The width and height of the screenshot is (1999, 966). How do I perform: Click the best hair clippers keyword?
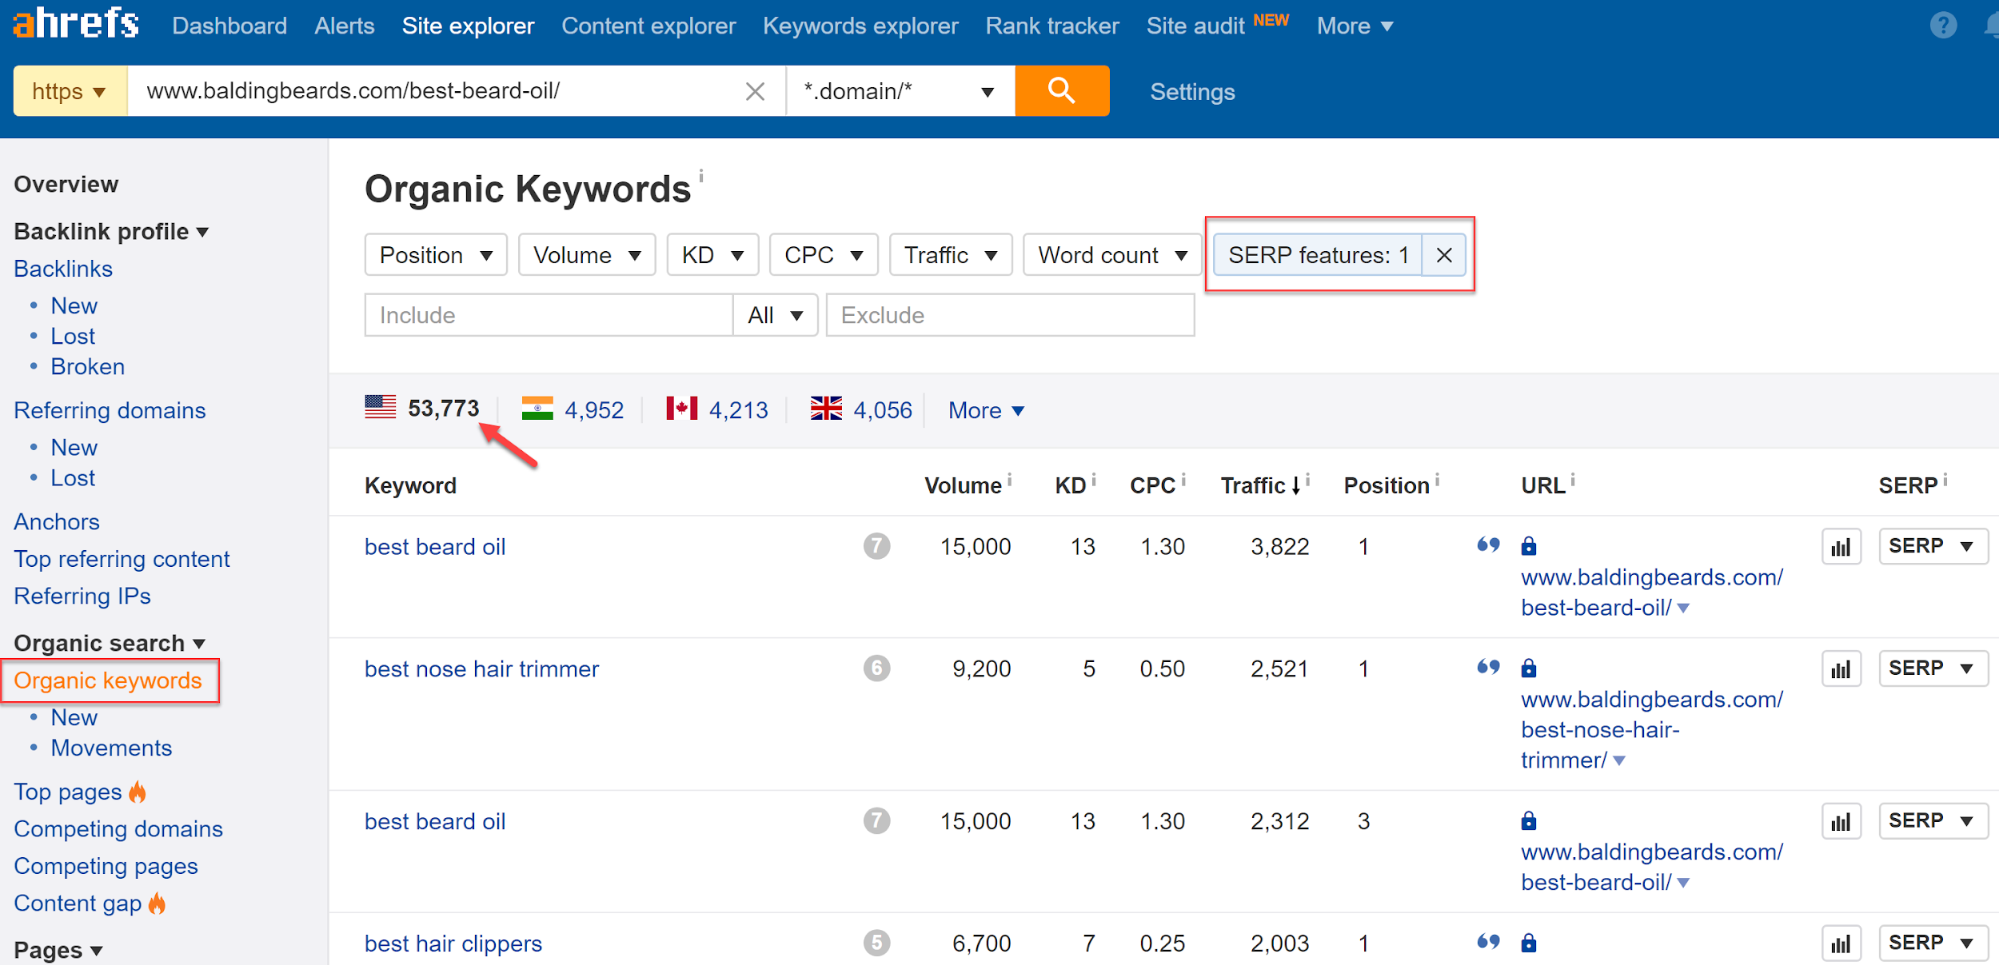tap(453, 944)
